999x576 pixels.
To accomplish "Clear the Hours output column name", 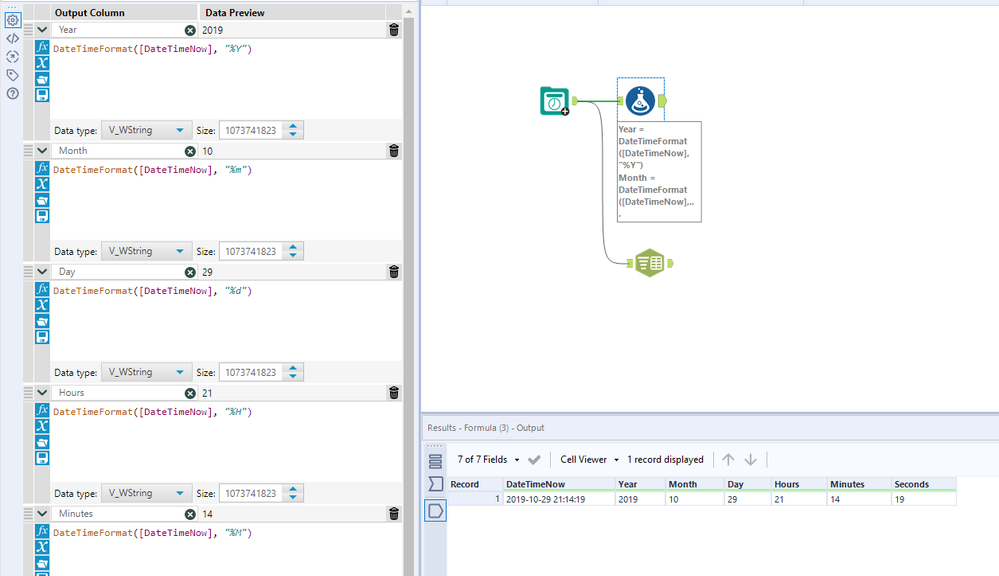I will tap(190, 393).
